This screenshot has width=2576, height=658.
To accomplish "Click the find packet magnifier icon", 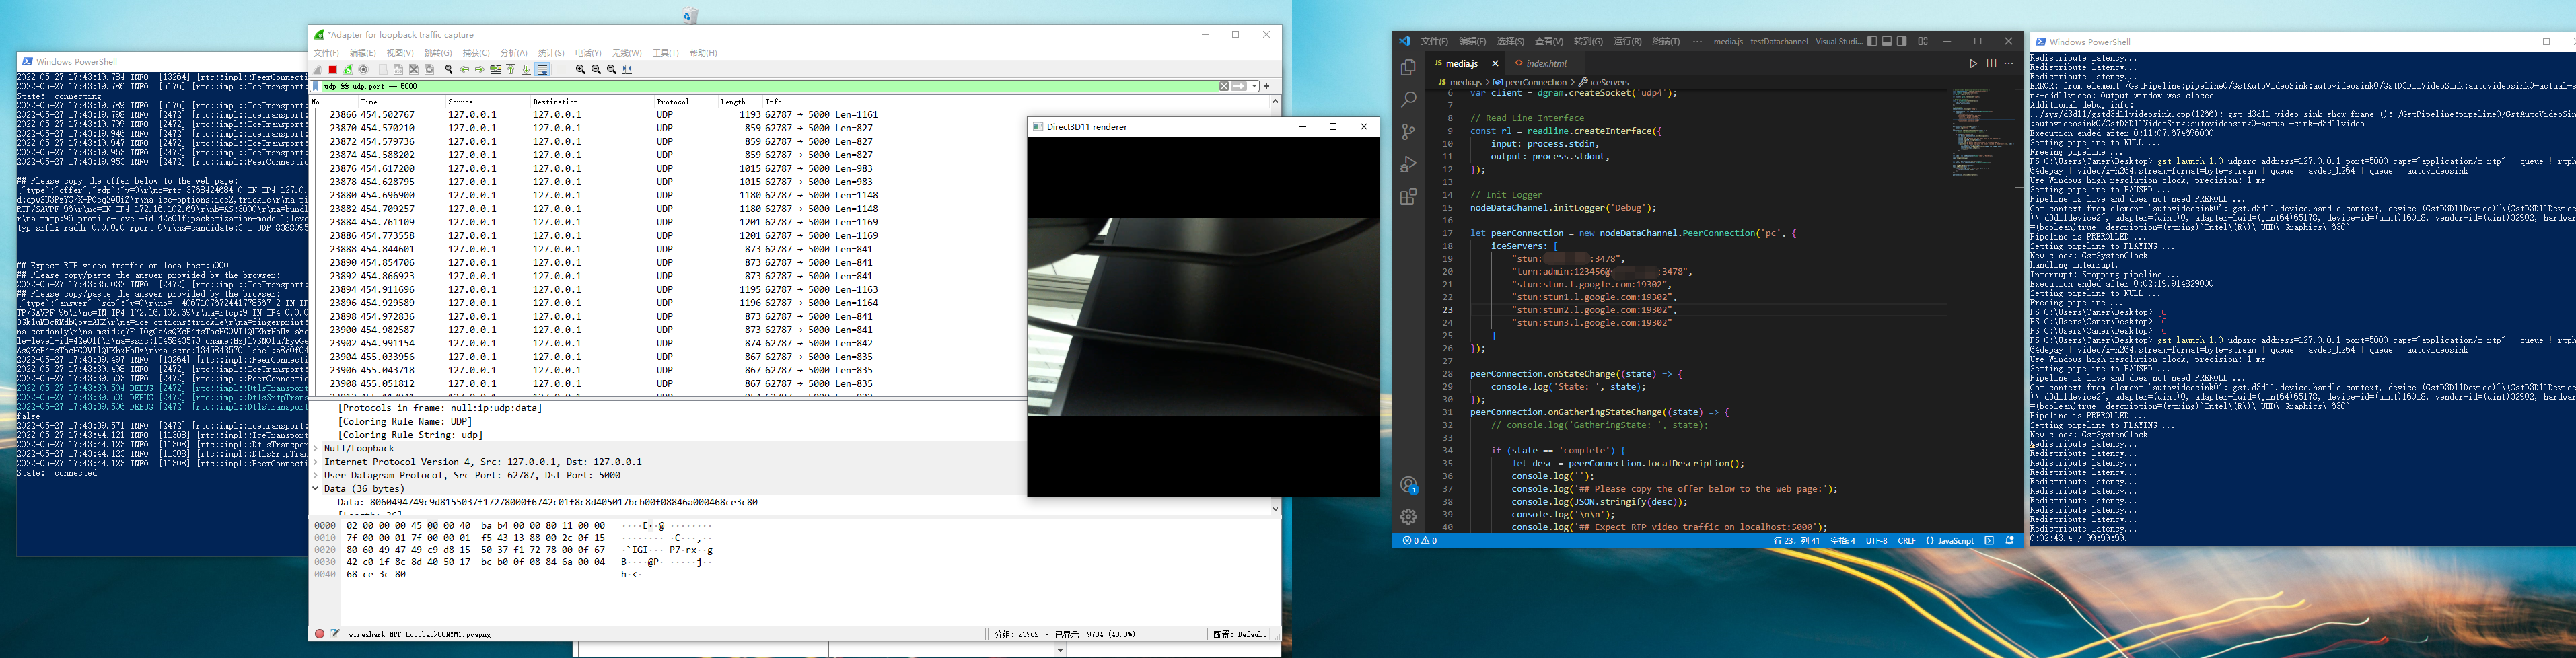I will click(x=449, y=70).
